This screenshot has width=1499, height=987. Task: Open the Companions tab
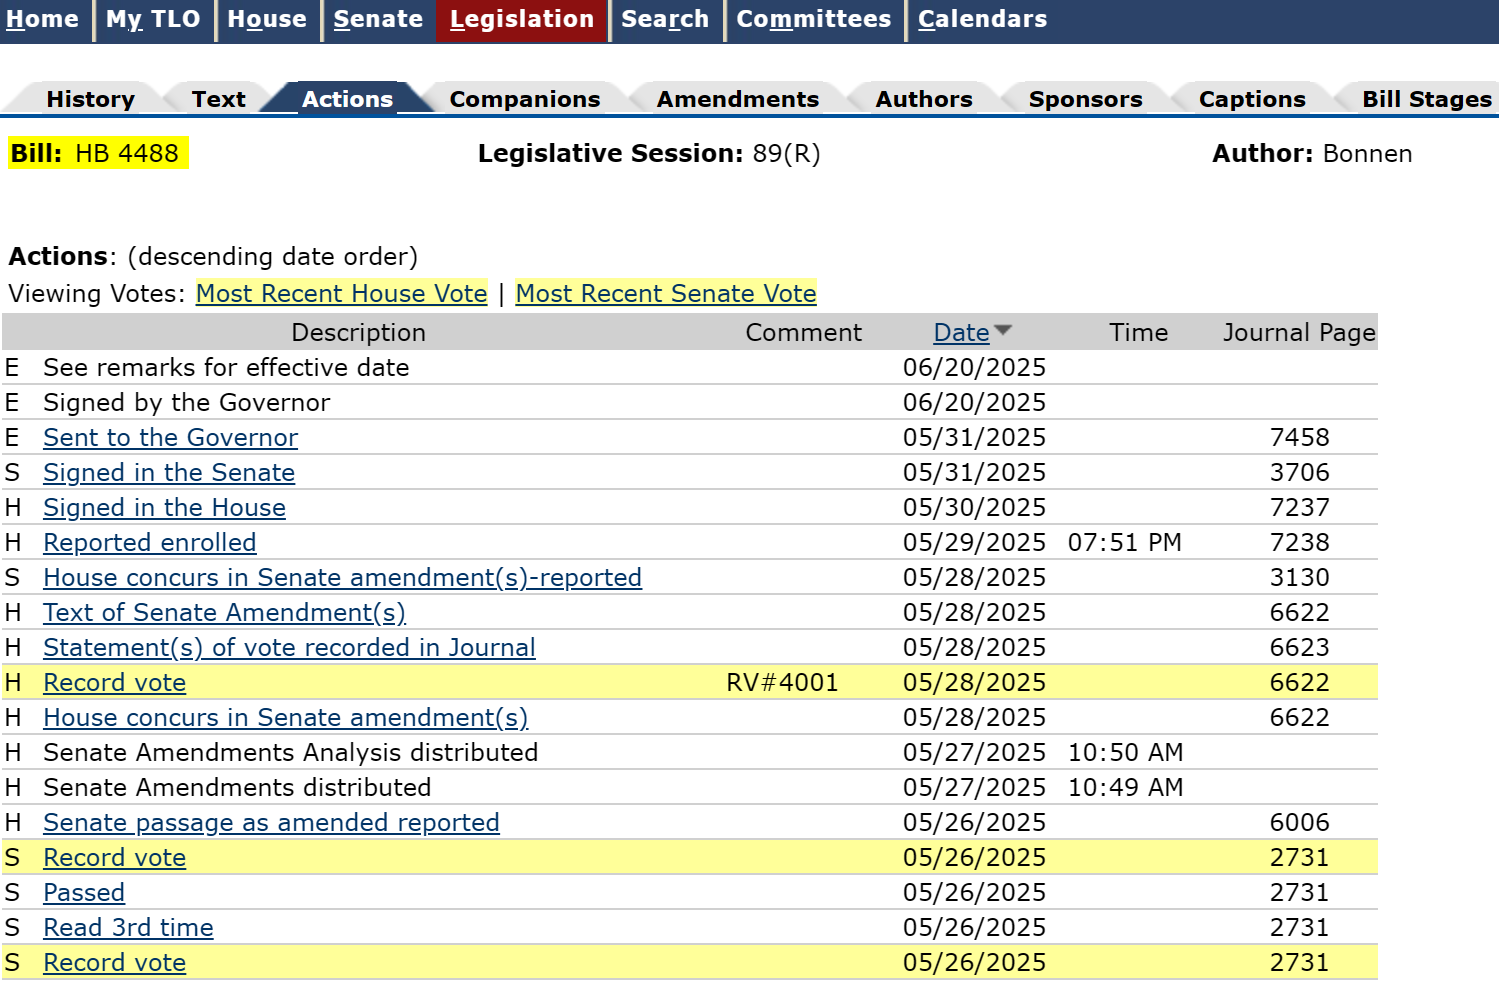[x=524, y=99]
